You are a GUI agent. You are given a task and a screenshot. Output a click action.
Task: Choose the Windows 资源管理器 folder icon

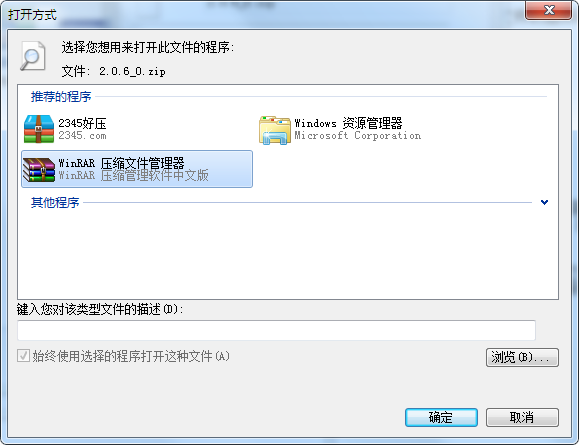click(275, 130)
